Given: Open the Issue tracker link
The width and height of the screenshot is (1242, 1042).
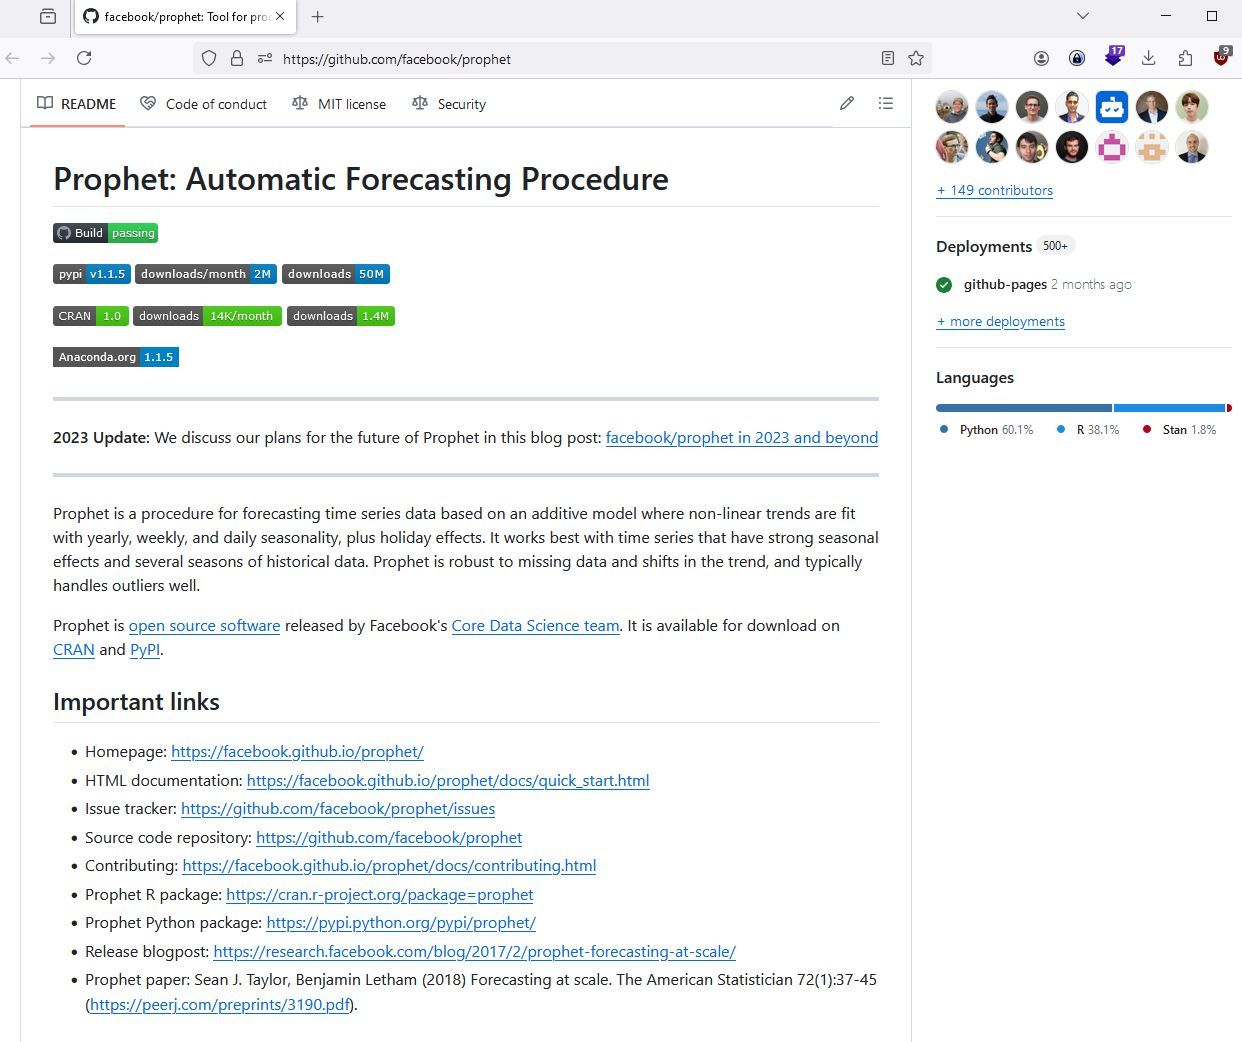Looking at the screenshot, I should click(x=338, y=808).
